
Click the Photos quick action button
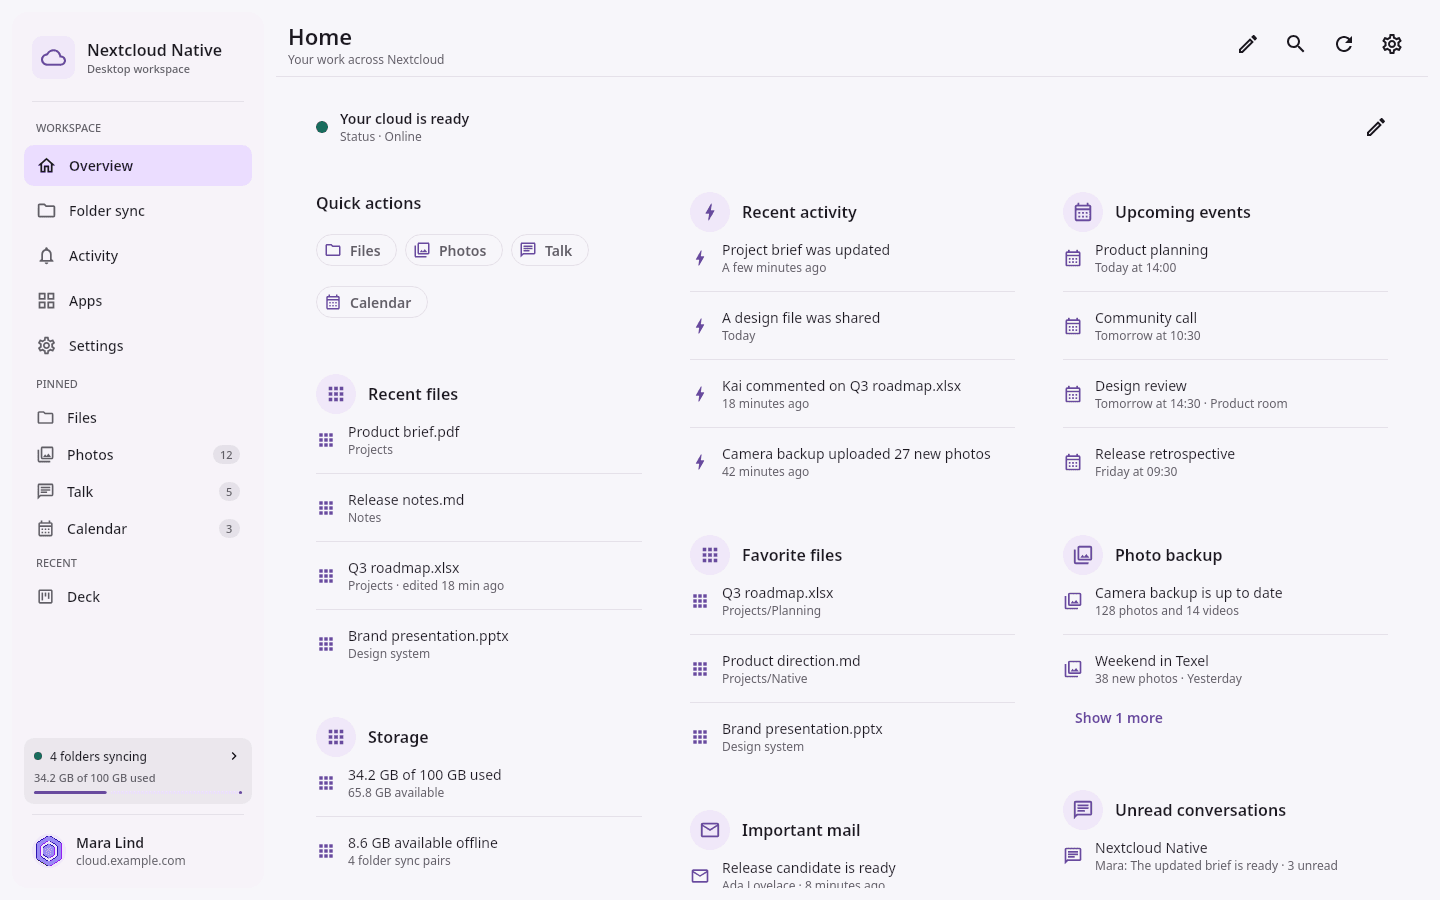pyautogui.click(x=454, y=250)
